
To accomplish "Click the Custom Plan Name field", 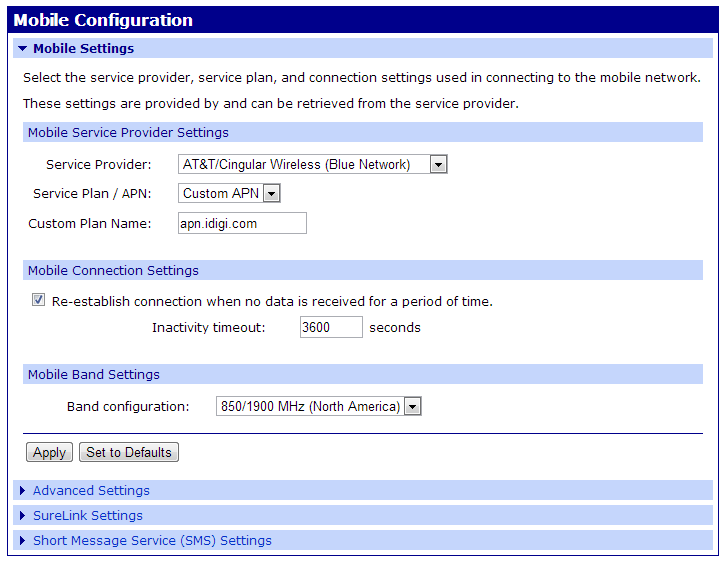I will click(242, 223).
